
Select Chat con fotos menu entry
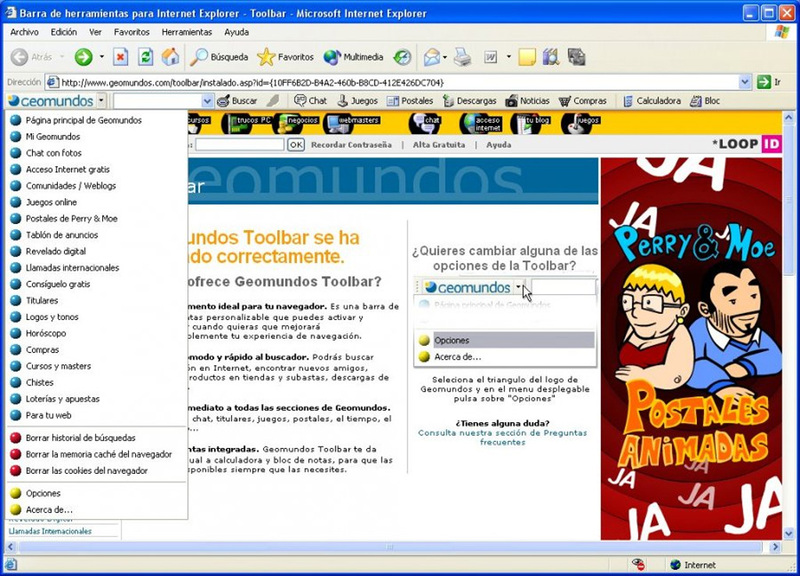(x=96, y=153)
